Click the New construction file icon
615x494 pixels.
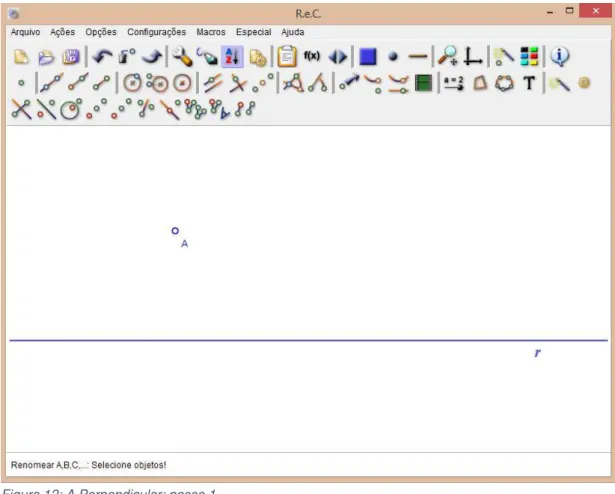coord(22,57)
